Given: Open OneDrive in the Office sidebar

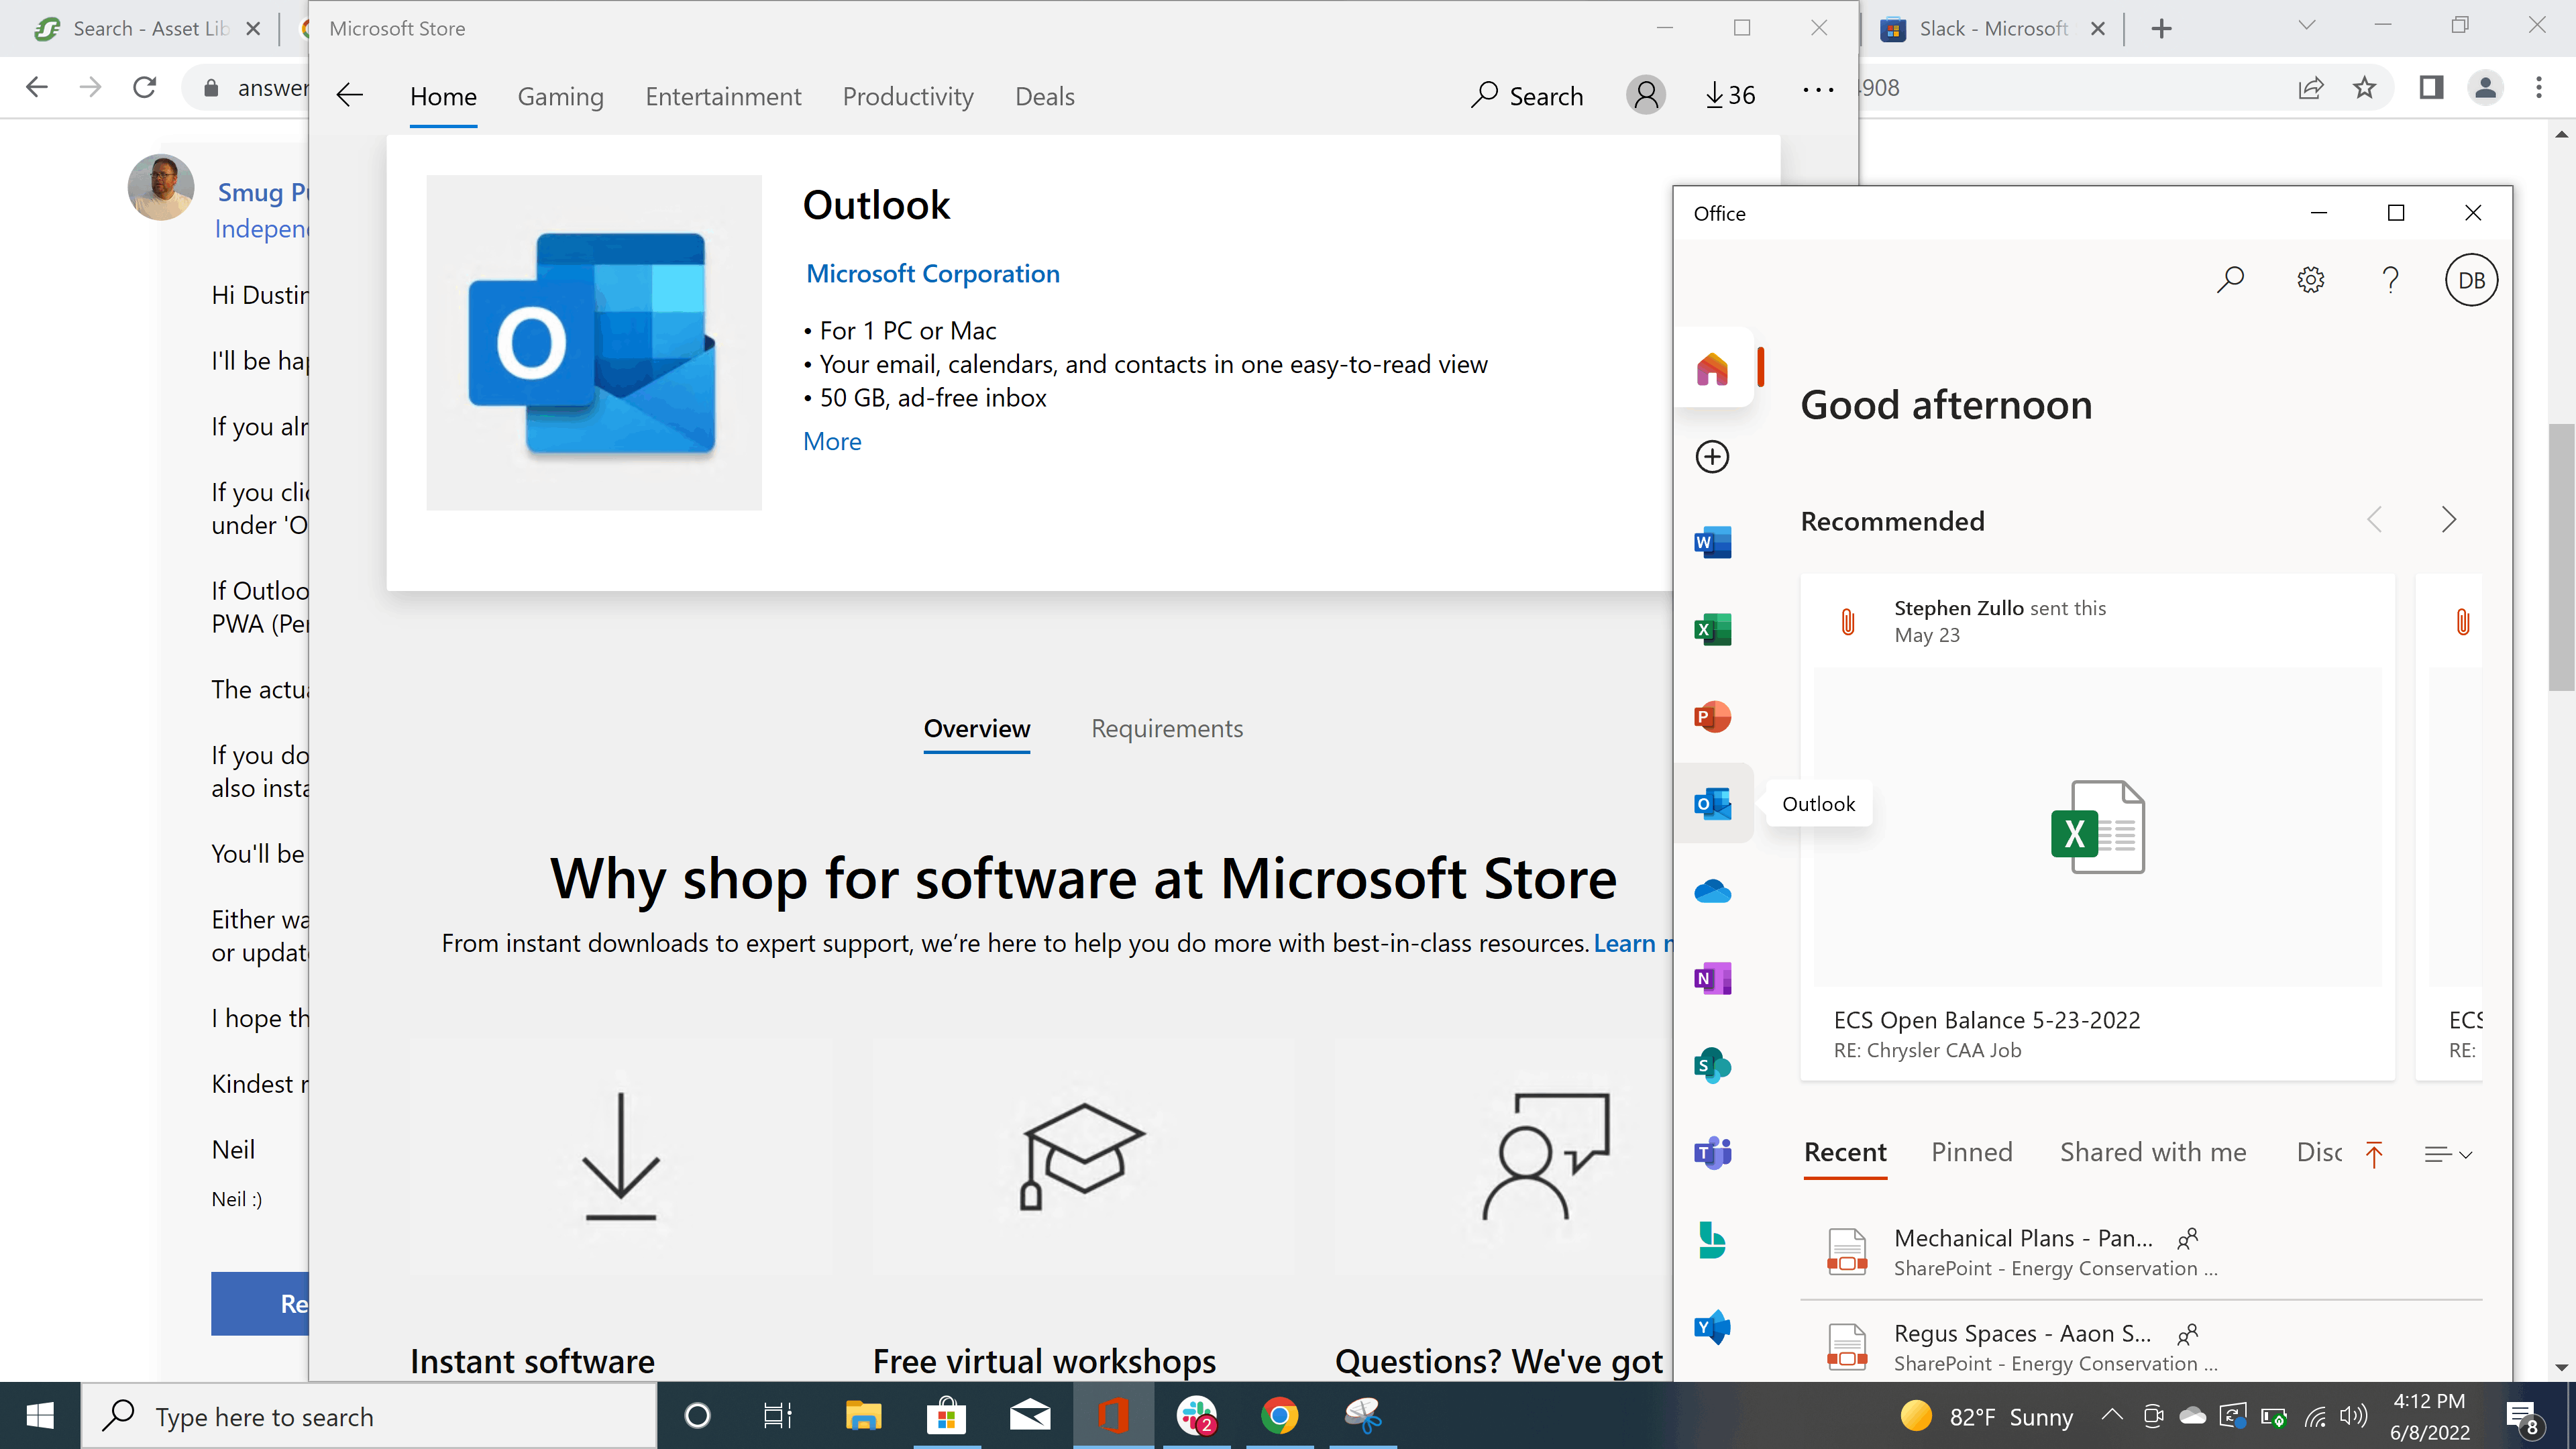Looking at the screenshot, I should tap(1712, 890).
